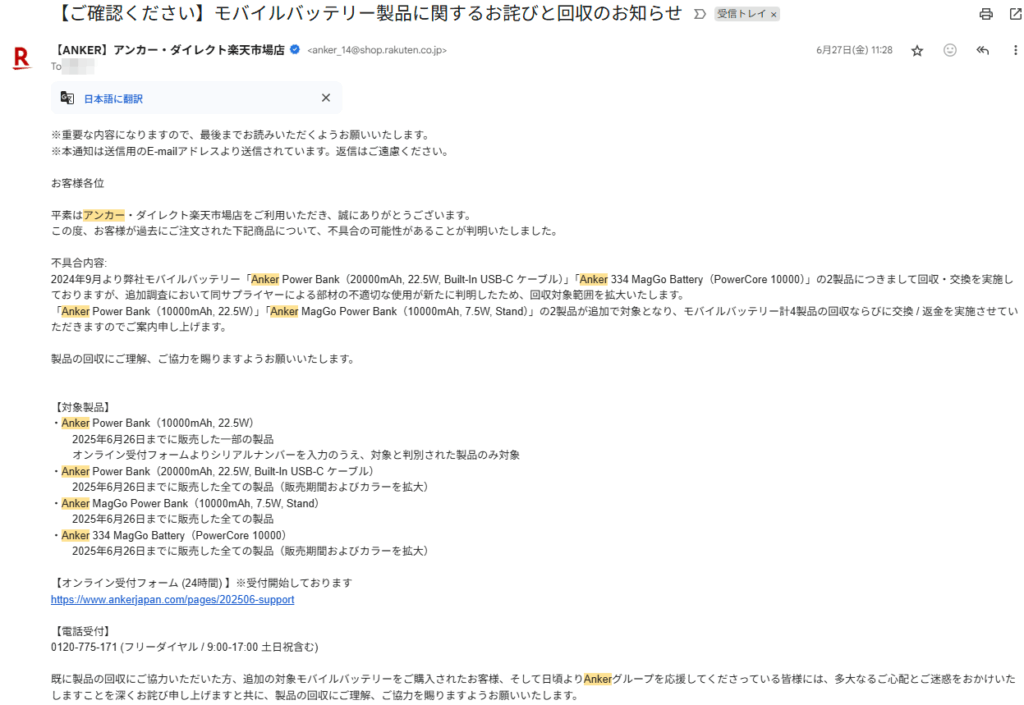
Task: Remove the 受信トレイ label with its x
Action: point(774,14)
